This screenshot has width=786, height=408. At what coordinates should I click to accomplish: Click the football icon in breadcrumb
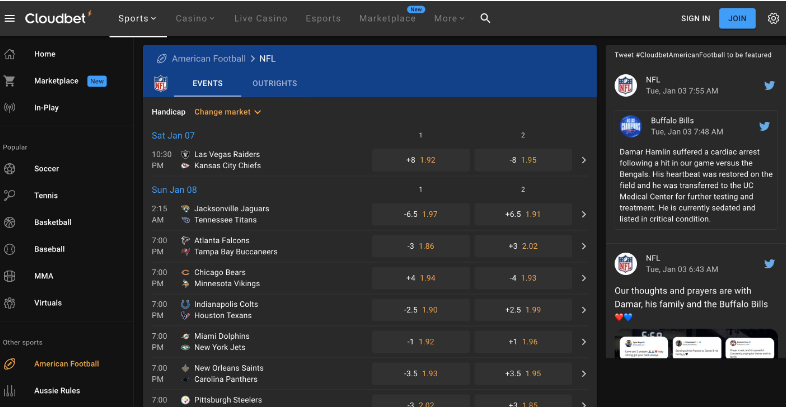point(161,59)
